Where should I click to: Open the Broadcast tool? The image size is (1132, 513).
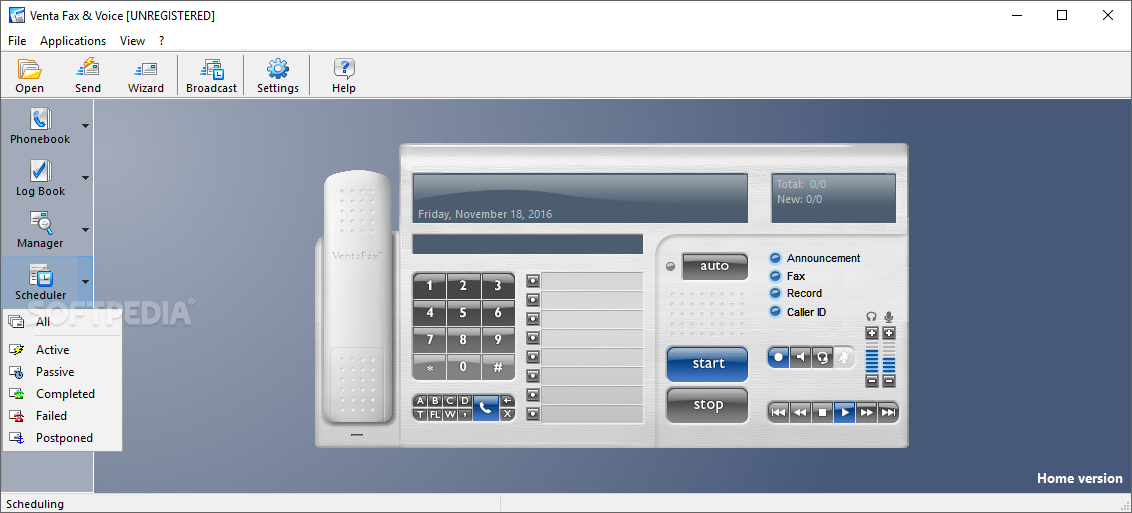(x=212, y=75)
